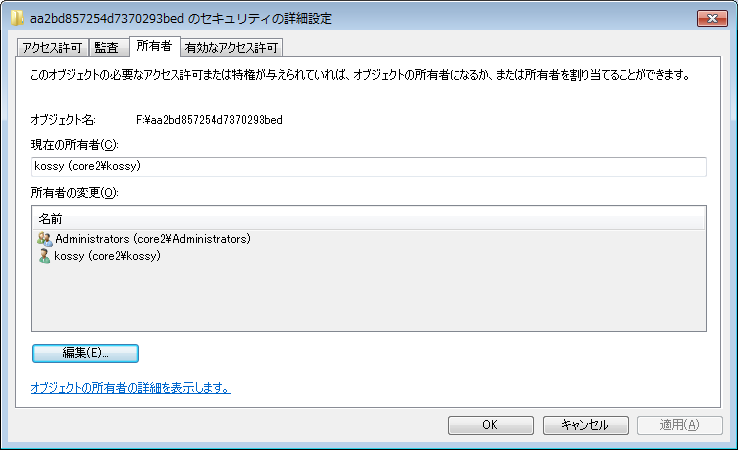Click the 現在の所有者 text field
This screenshot has width=738, height=450.
point(368,166)
